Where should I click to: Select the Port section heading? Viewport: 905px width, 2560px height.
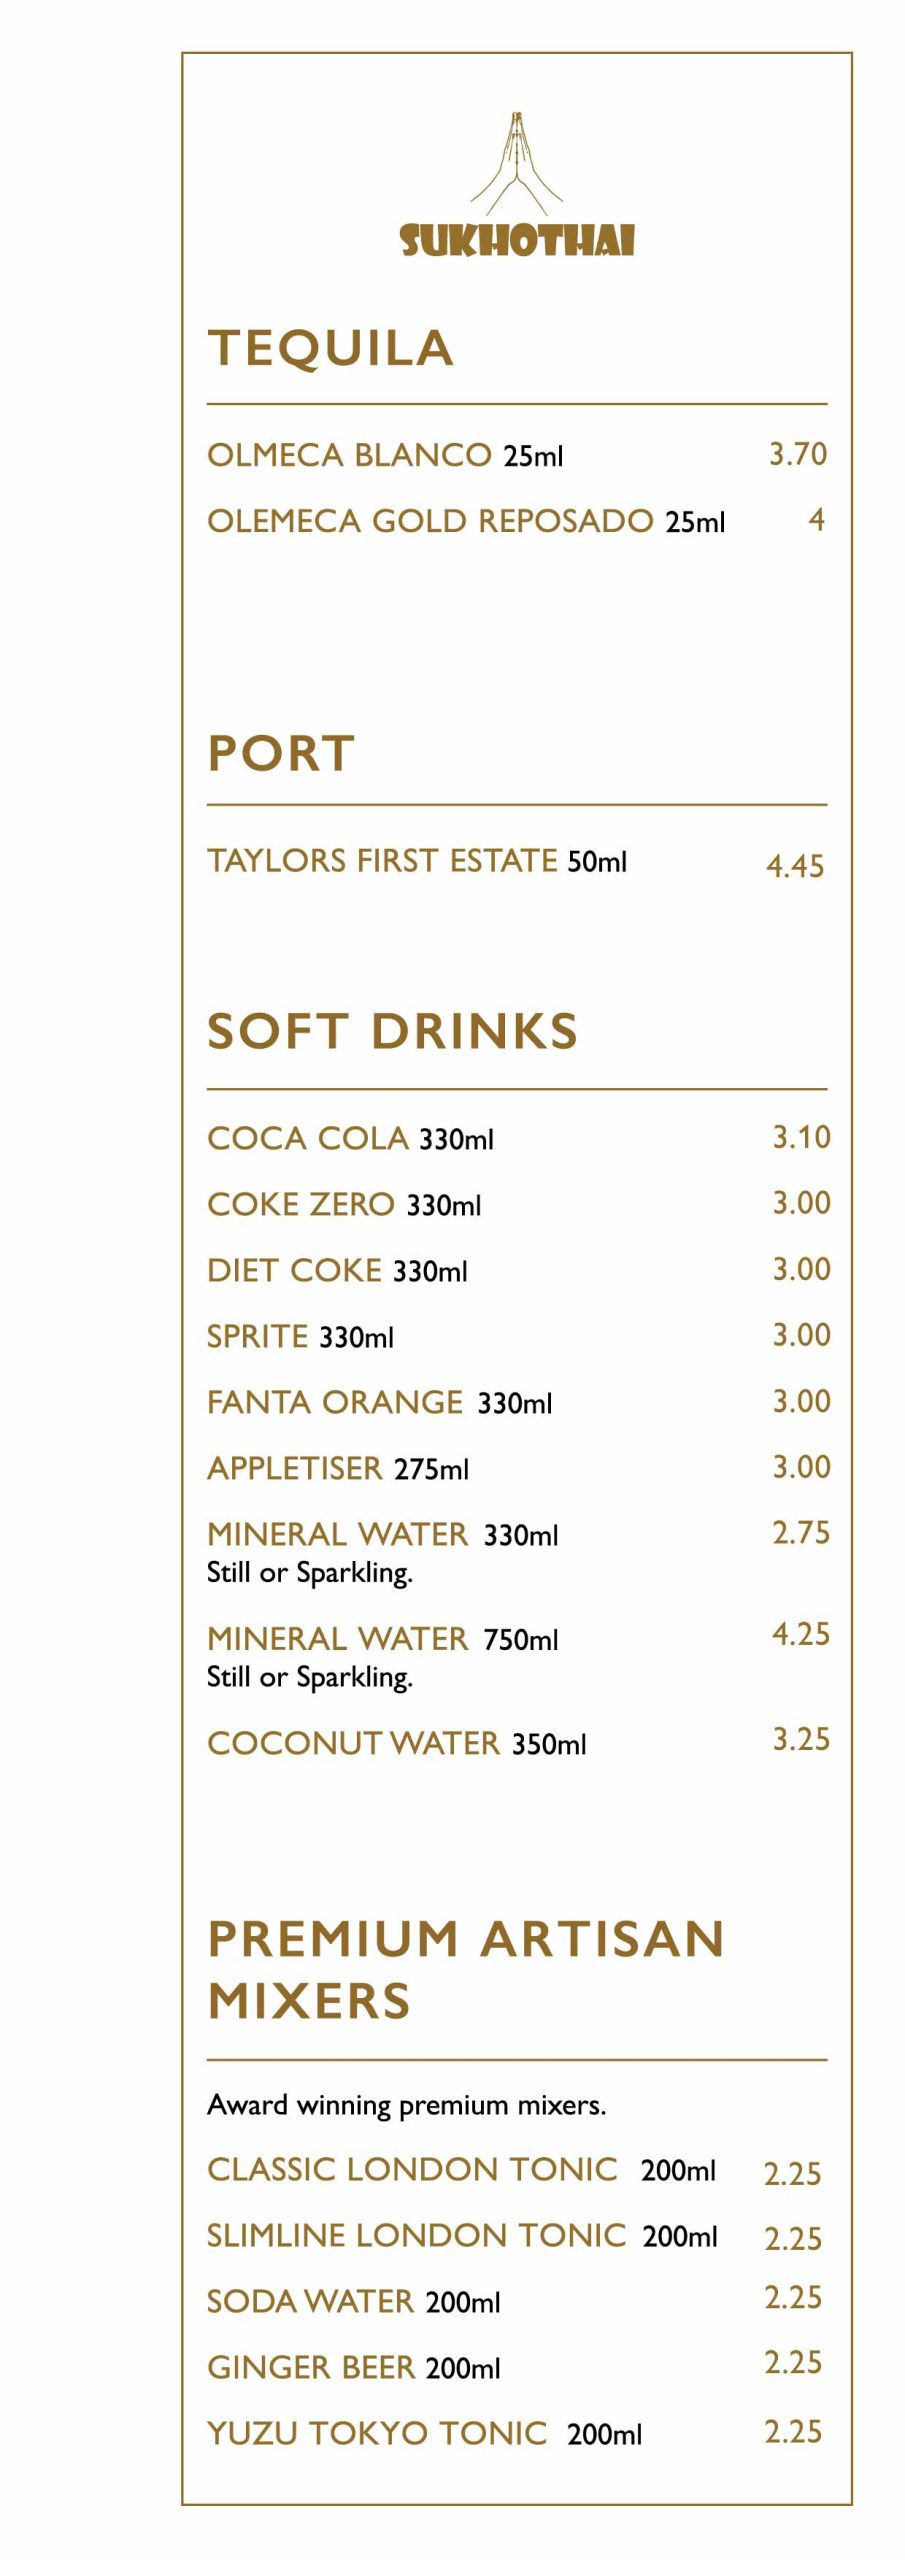(x=282, y=753)
